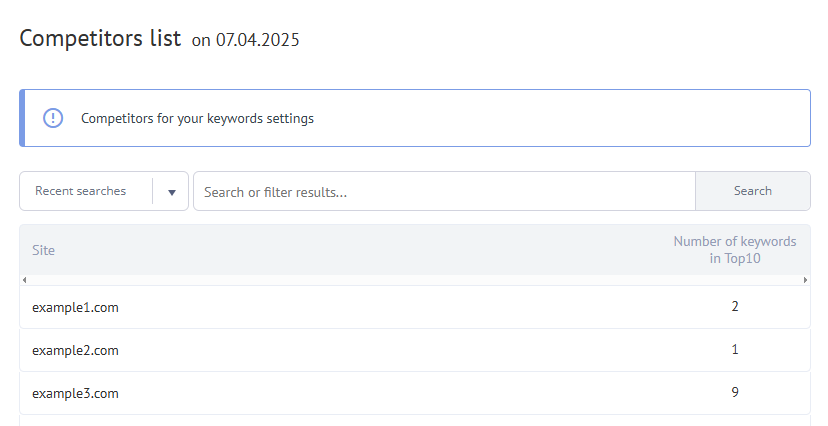828x426 pixels.
Task: Click the left scroll arrow of table
Action: (24, 280)
